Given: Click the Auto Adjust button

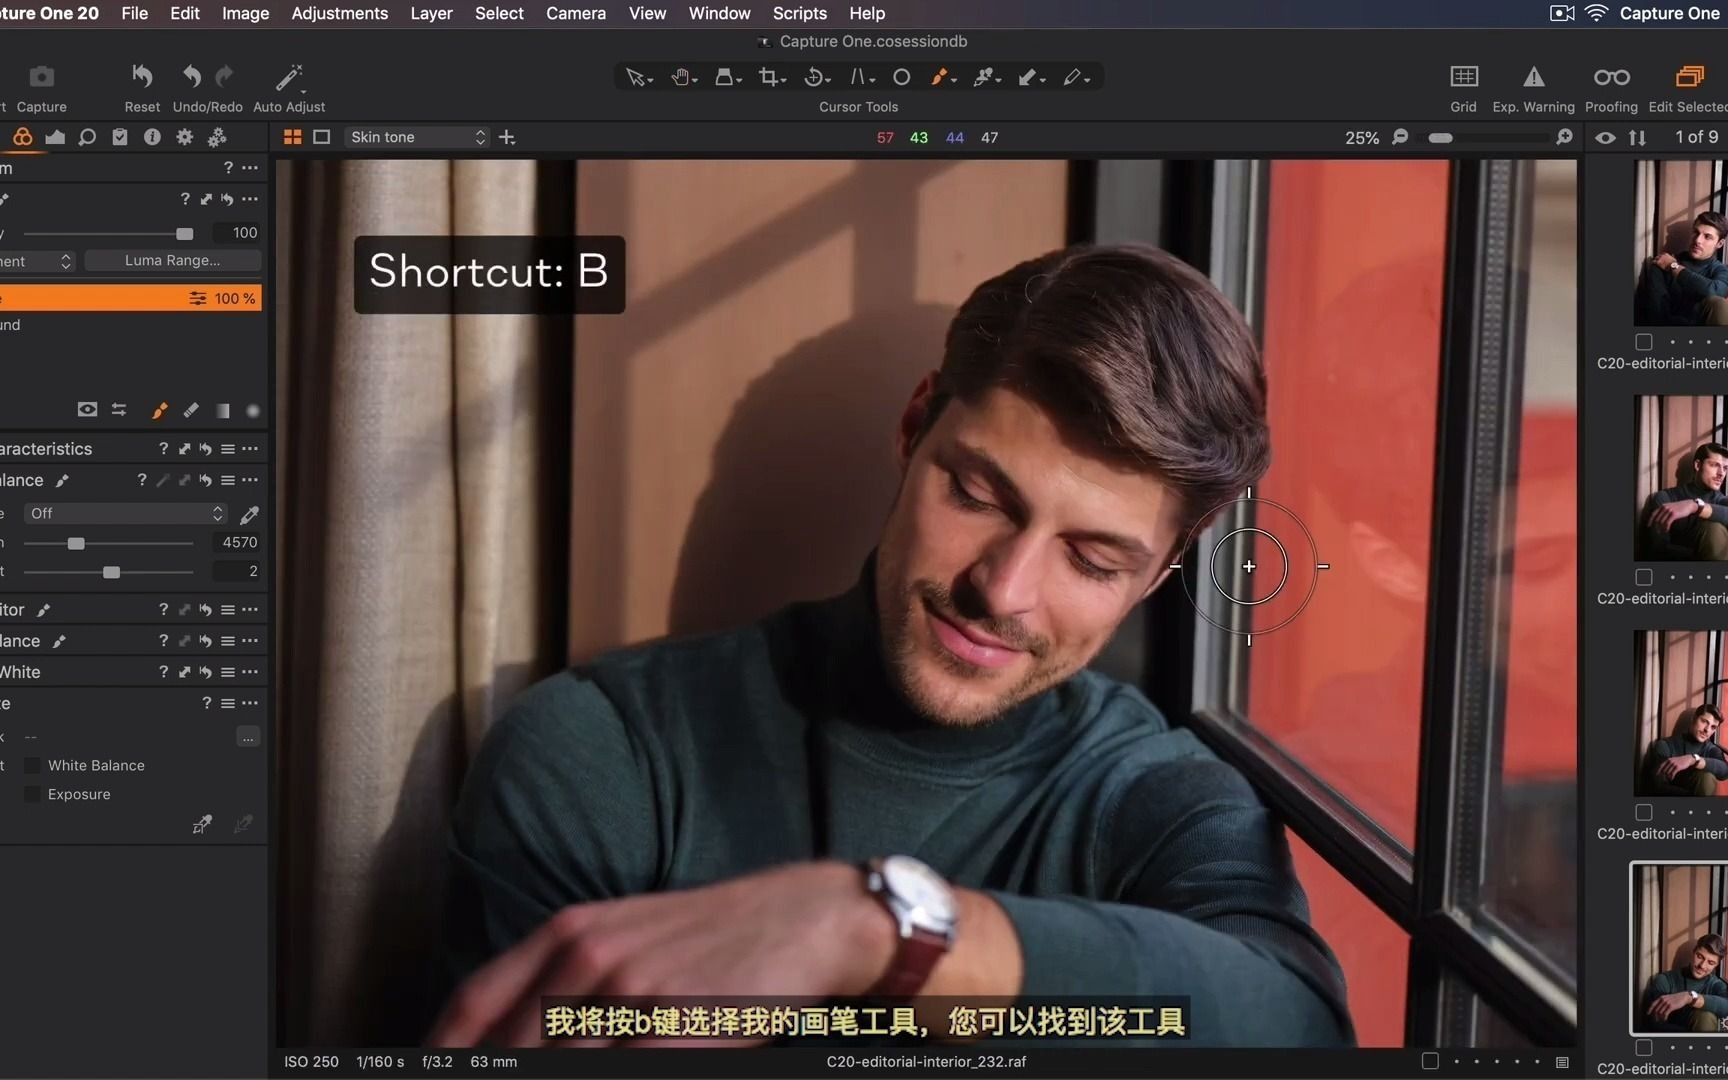Looking at the screenshot, I should pyautogui.click(x=288, y=87).
